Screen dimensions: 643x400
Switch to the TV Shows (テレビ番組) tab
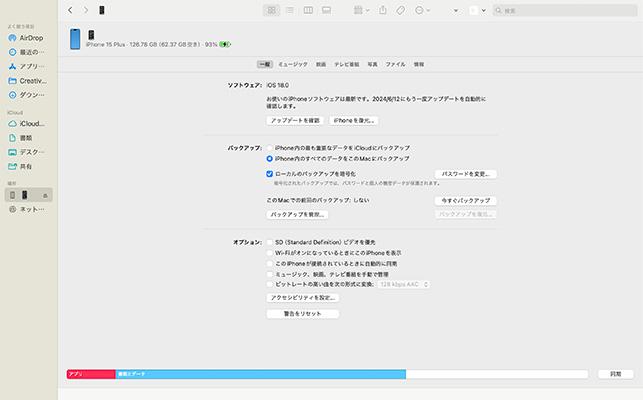[x=347, y=64]
